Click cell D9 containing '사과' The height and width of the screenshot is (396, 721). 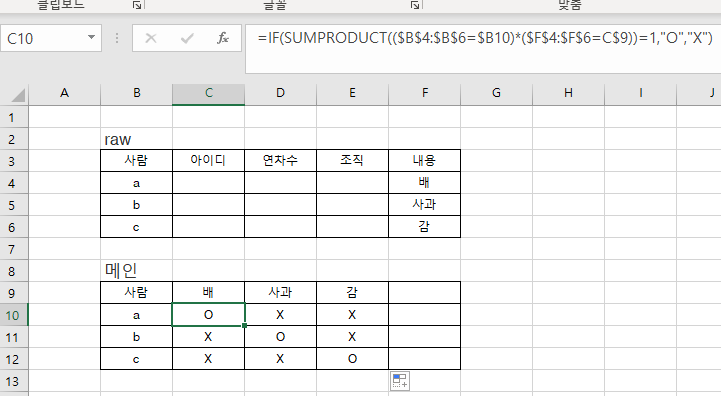(x=280, y=293)
